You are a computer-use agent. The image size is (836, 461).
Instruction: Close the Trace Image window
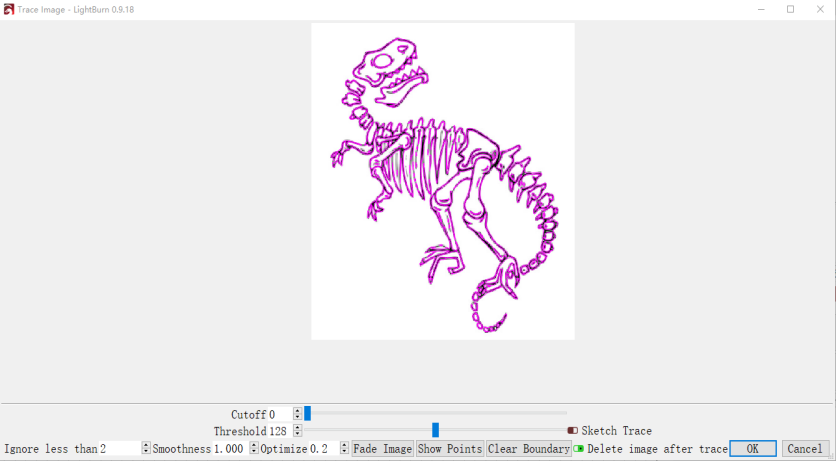click(820, 9)
